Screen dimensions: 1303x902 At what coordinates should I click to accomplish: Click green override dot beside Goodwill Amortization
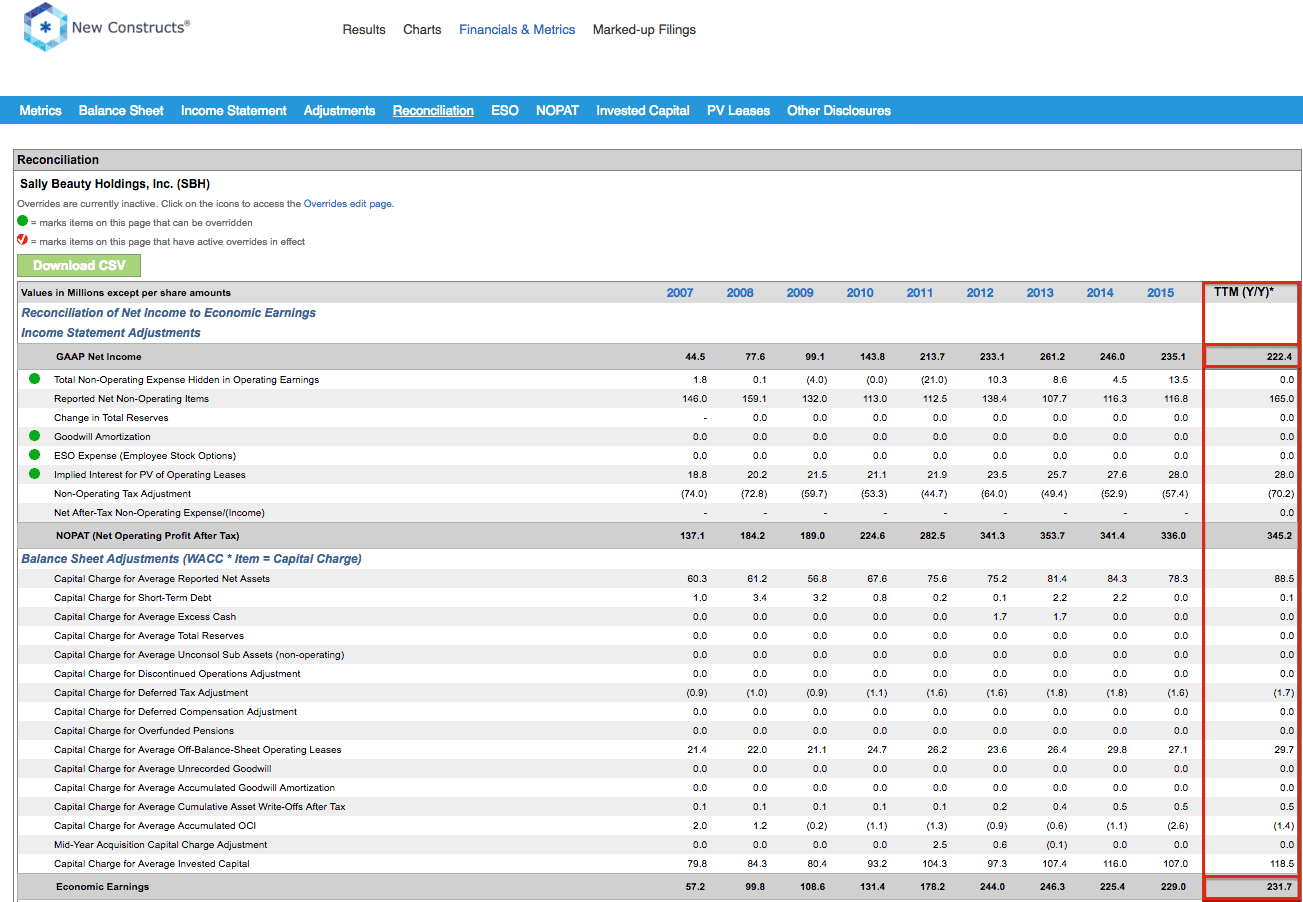point(35,436)
